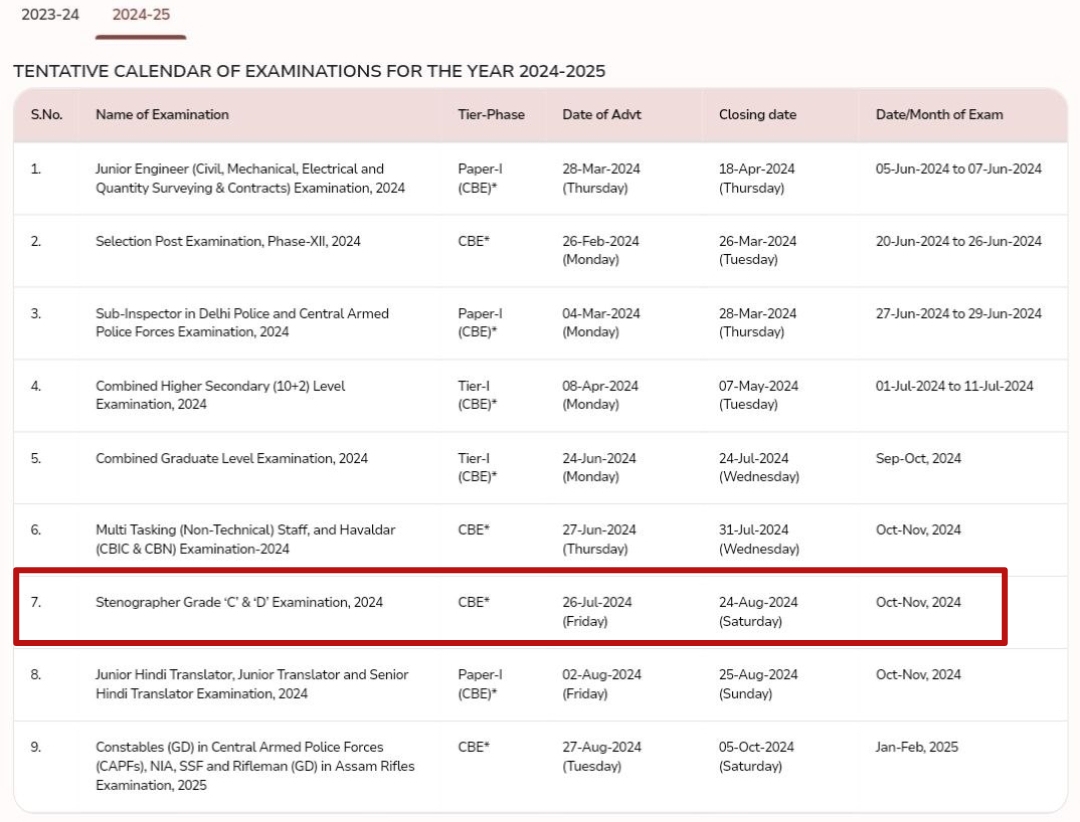Image resolution: width=1080 pixels, height=822 pixels.
Task: Click advt date '24-Jun-2024 (Monday)'
Action: point(599,467)
